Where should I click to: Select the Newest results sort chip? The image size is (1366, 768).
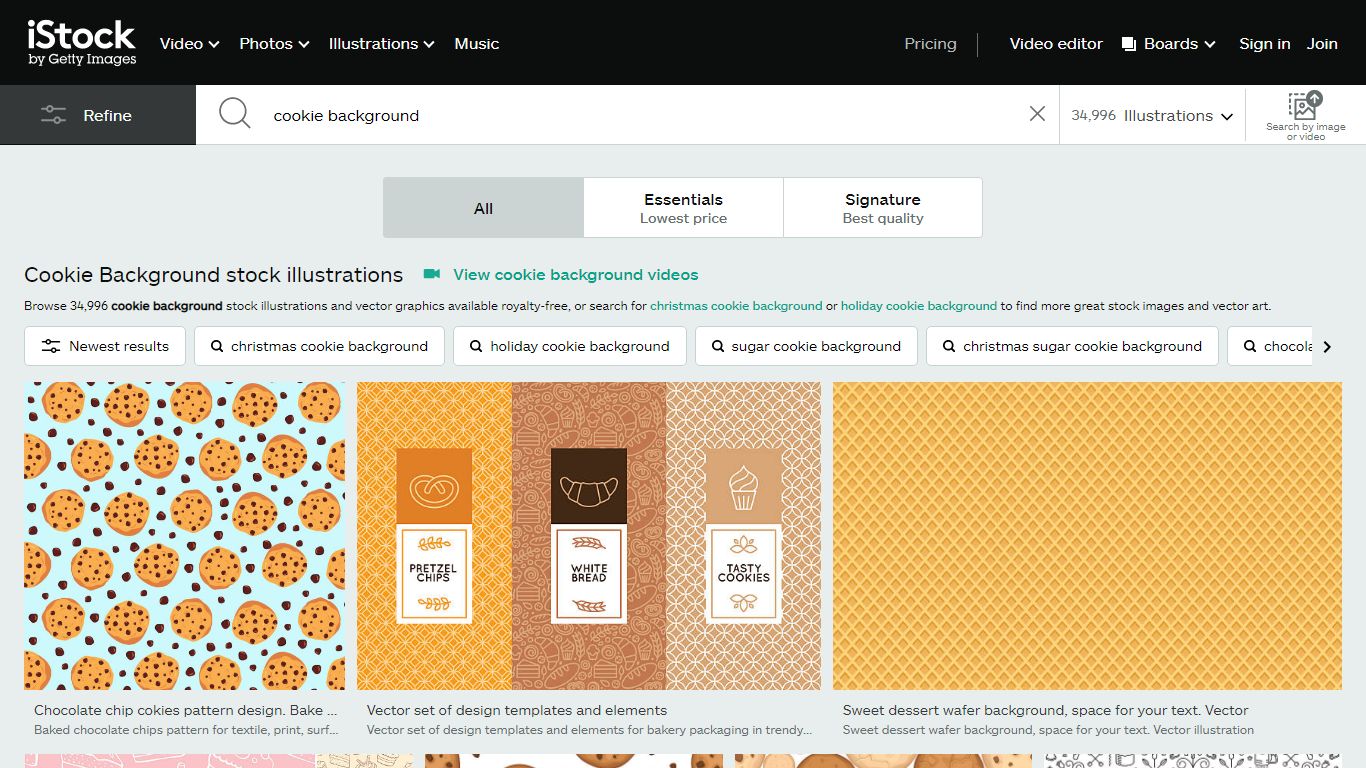tap(105, 346)
